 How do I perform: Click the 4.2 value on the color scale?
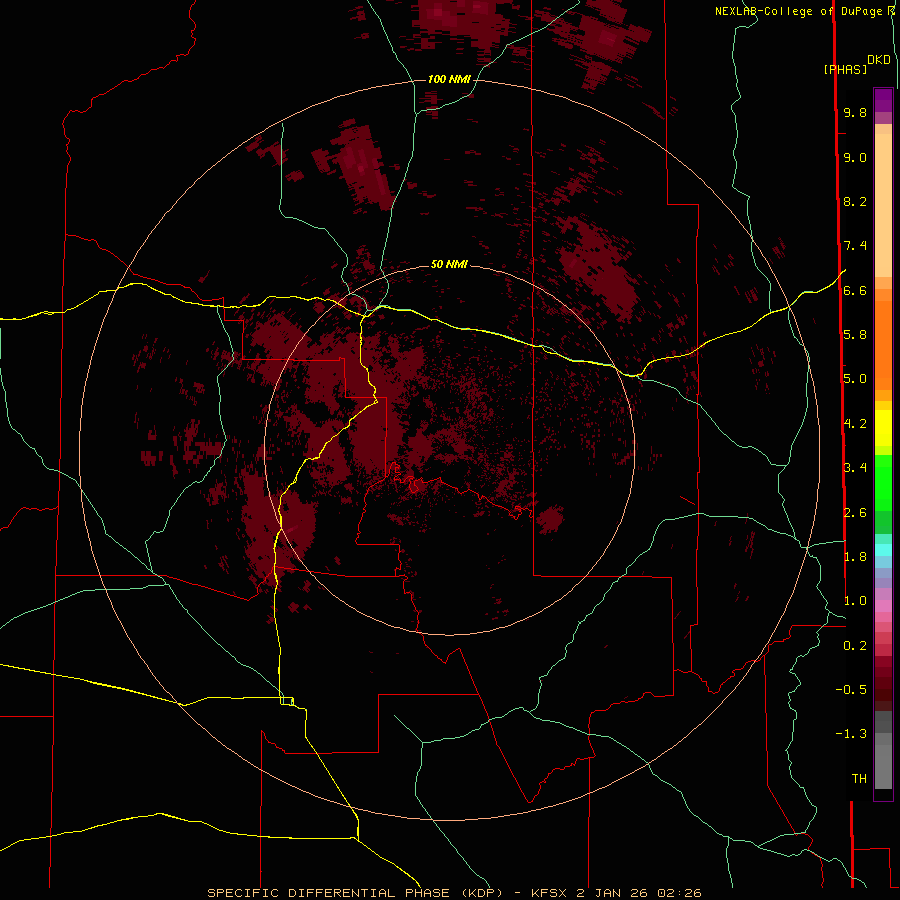click(x=855, y=424)
